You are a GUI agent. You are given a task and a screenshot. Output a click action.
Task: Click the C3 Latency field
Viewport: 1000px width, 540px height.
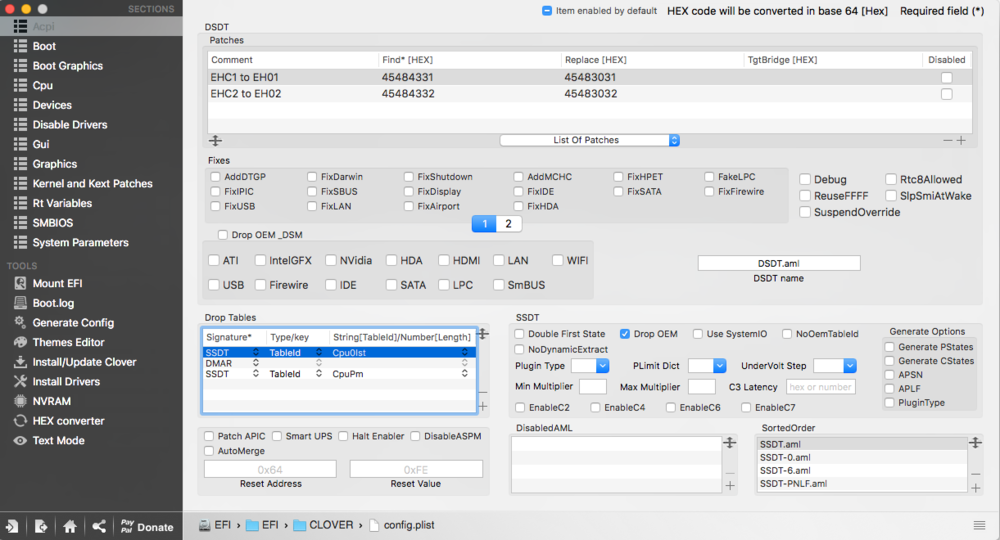[x=820, y=387]
